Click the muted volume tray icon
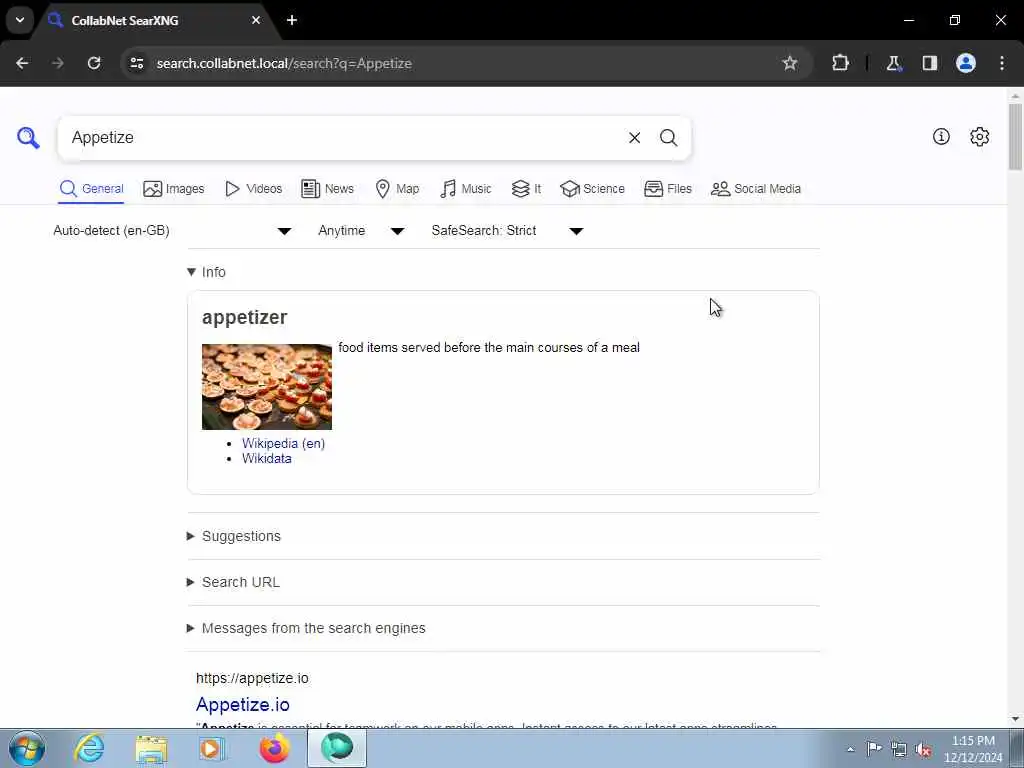The image size is (1024, 768). click(923, 749)
